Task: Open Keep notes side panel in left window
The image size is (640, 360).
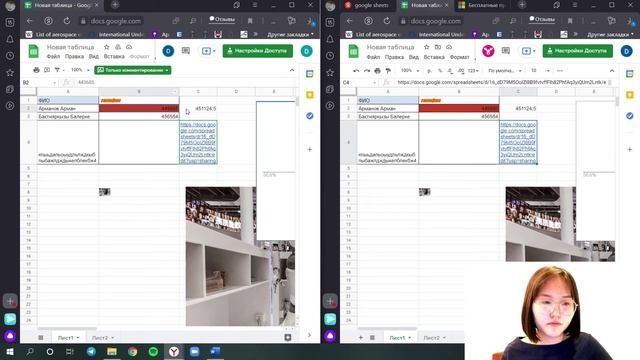Action: click(x=310, y=95)
